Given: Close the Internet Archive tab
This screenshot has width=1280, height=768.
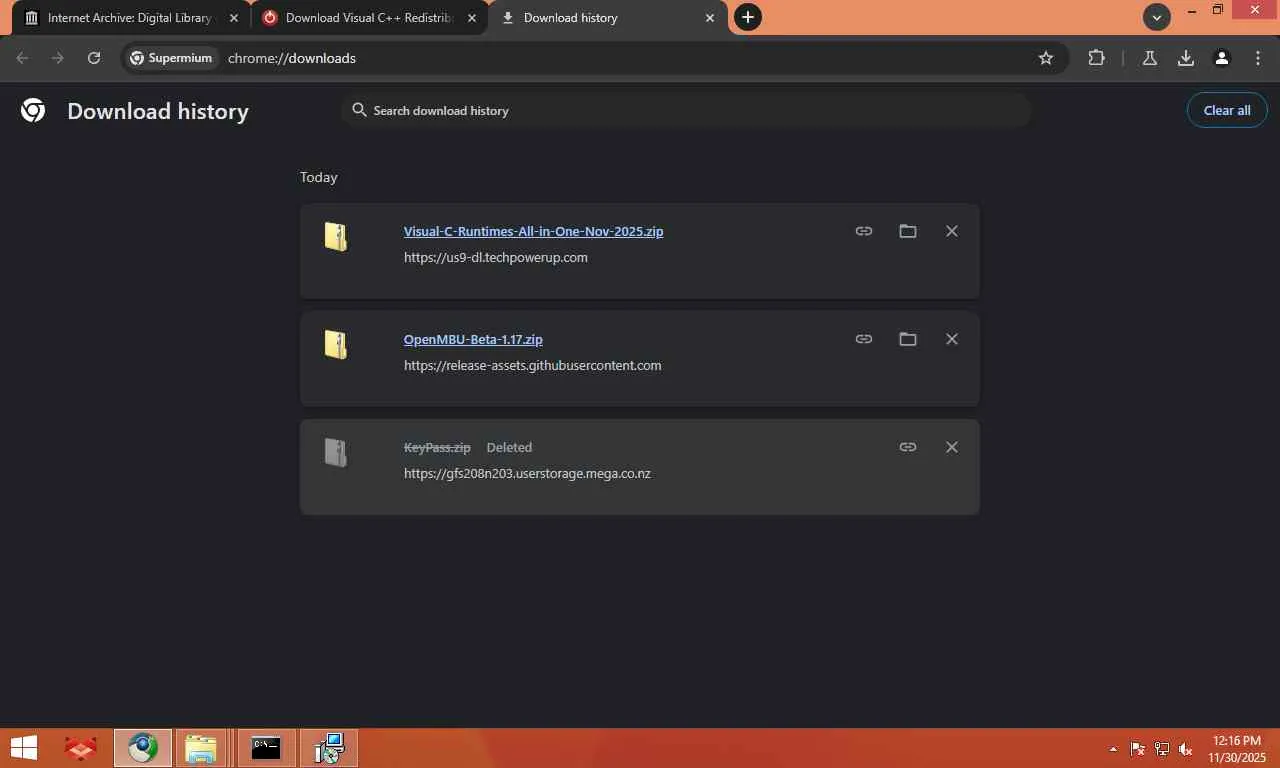Looking at the screenshot, I should tap(234, 18).
